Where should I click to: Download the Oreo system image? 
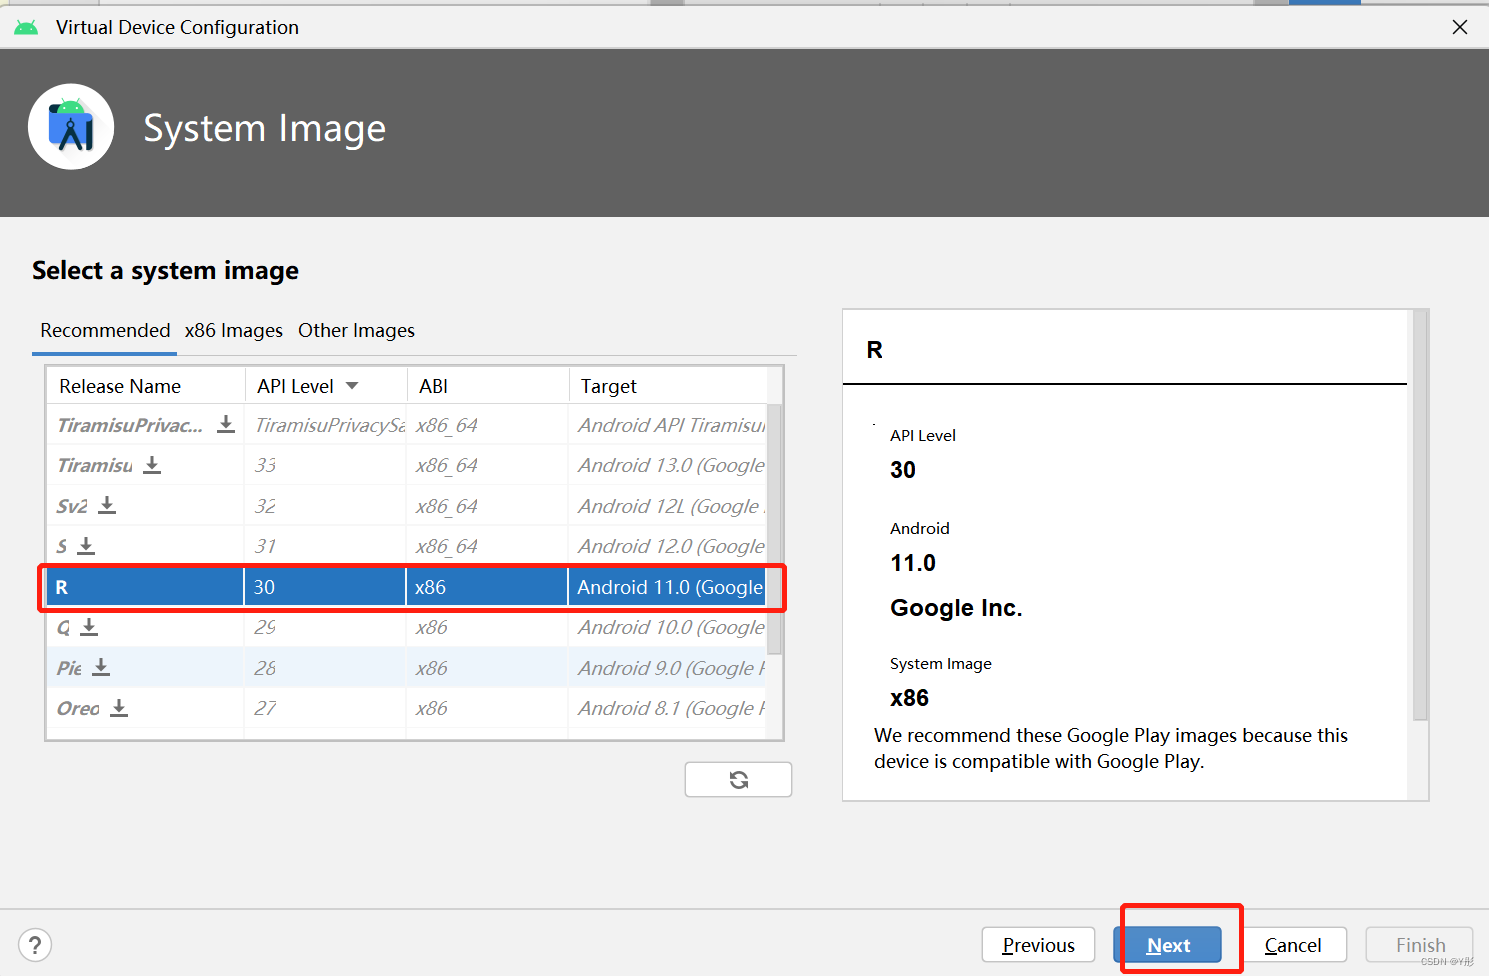pyautogui.click(x=118, y=708)
